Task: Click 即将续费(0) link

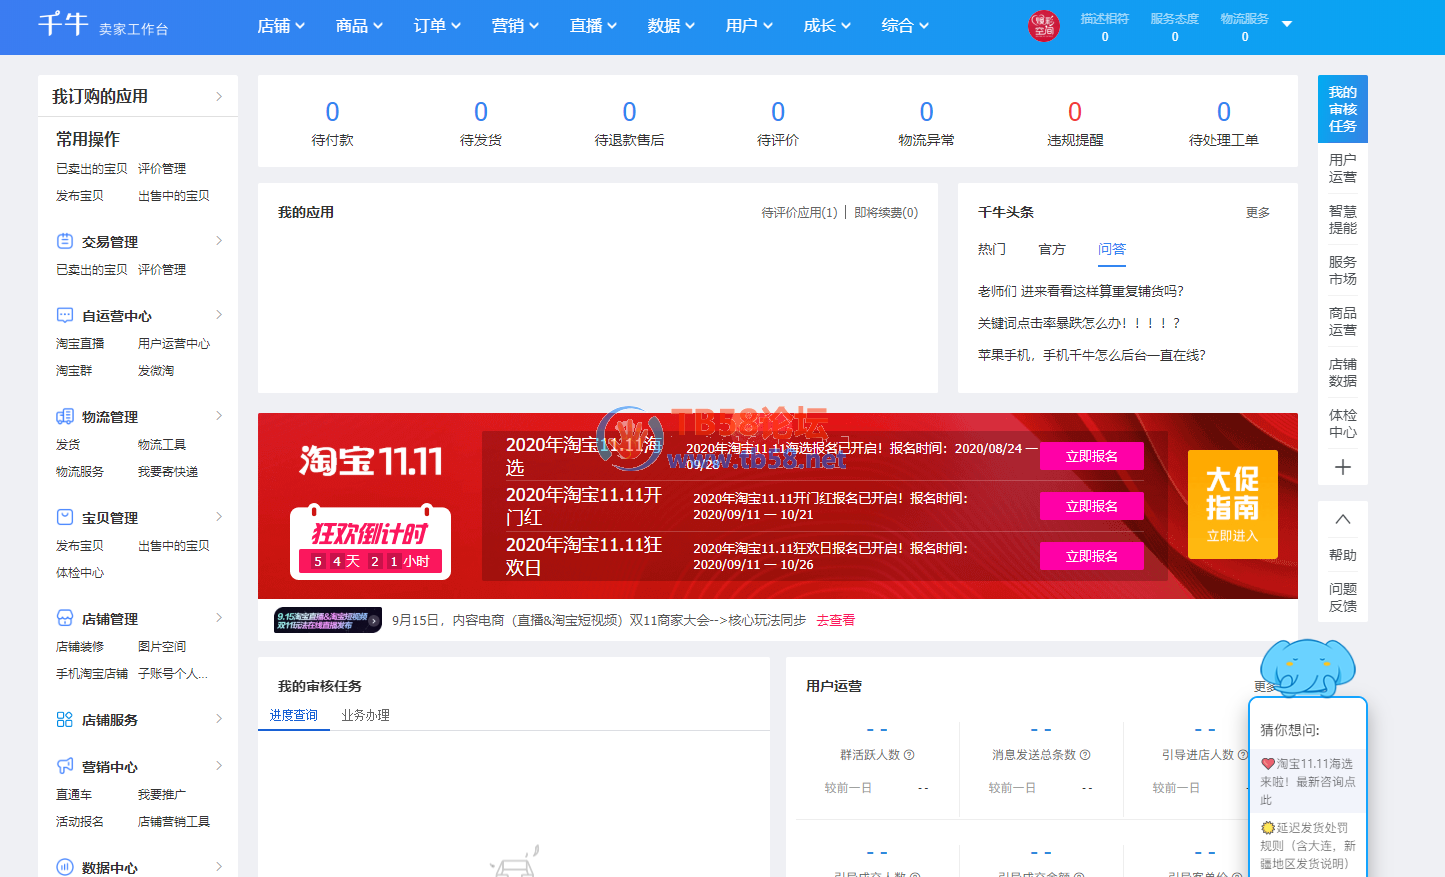Action: tap(886, 212)
